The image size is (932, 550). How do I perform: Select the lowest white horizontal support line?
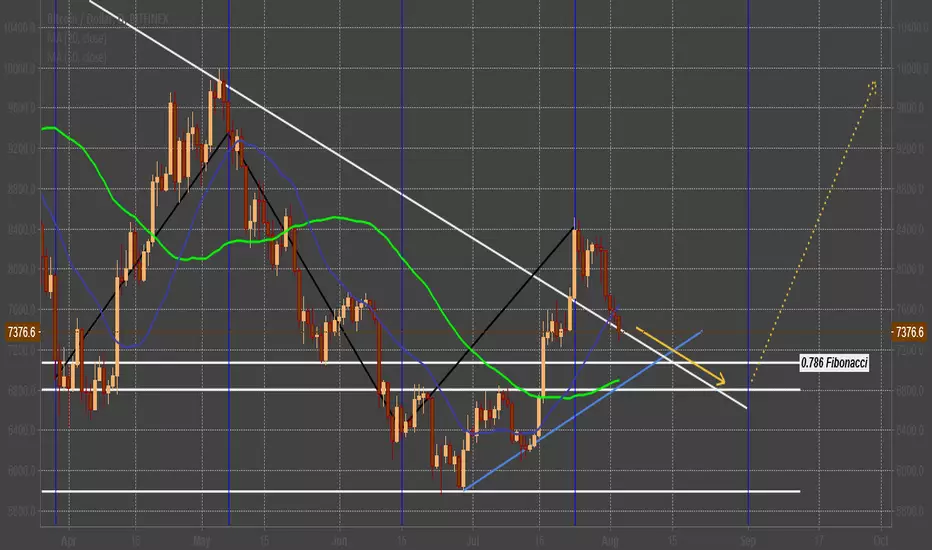421,491
